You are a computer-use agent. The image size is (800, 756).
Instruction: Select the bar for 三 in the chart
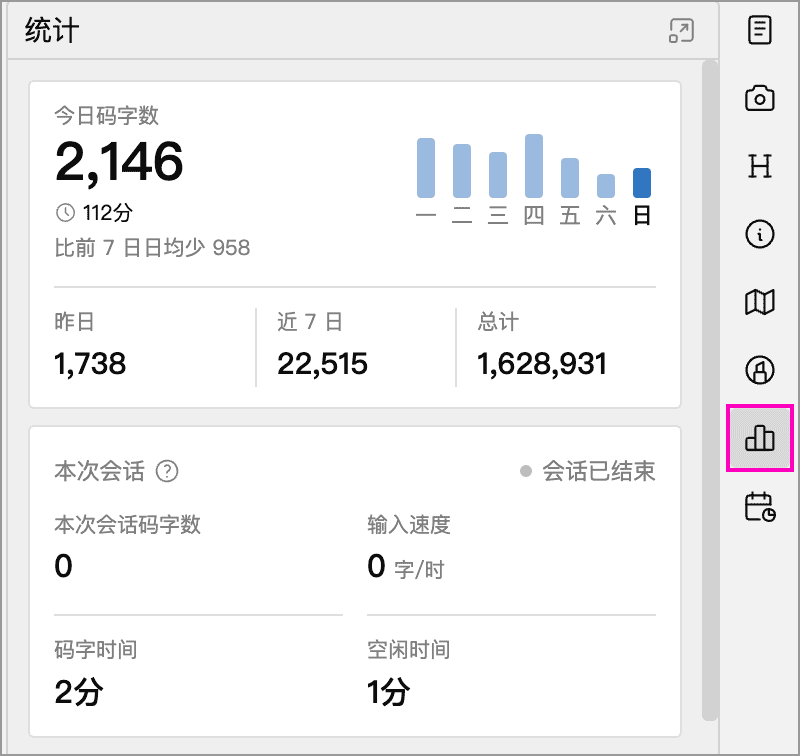(x=498, y=175)
